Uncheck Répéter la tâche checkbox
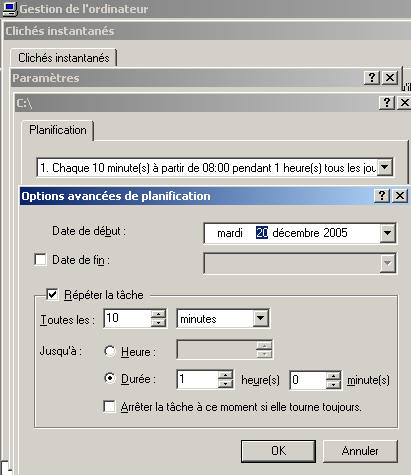 [52, 294]
